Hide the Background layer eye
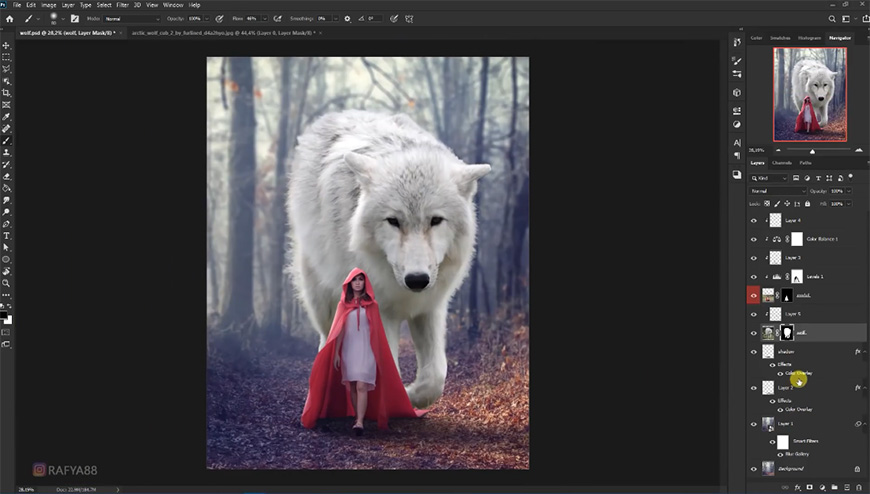Image resolution: width=870 pixels, height=494 pixels. pyautogui.click(x=753, y=469)
